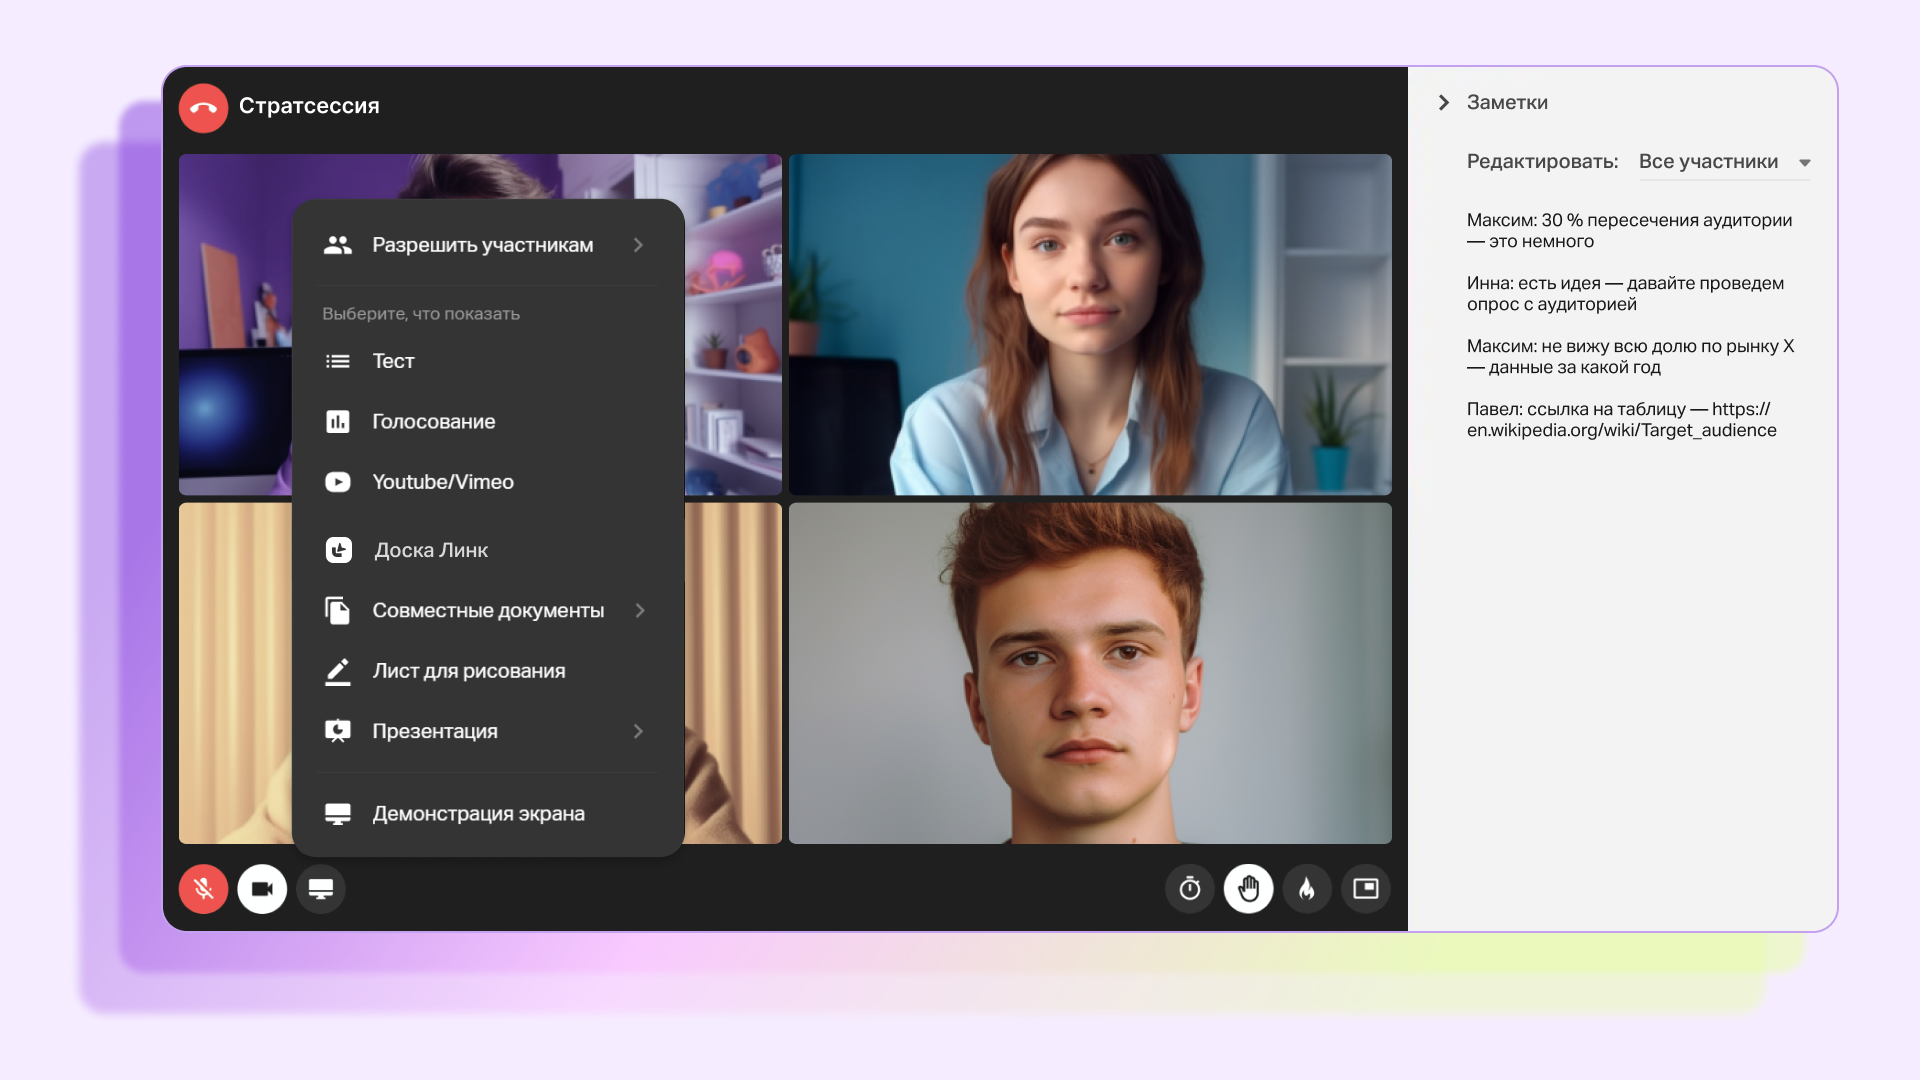
Task: Click the Youtube/Vimeo play icon
Action: click(x=338, y=482)
